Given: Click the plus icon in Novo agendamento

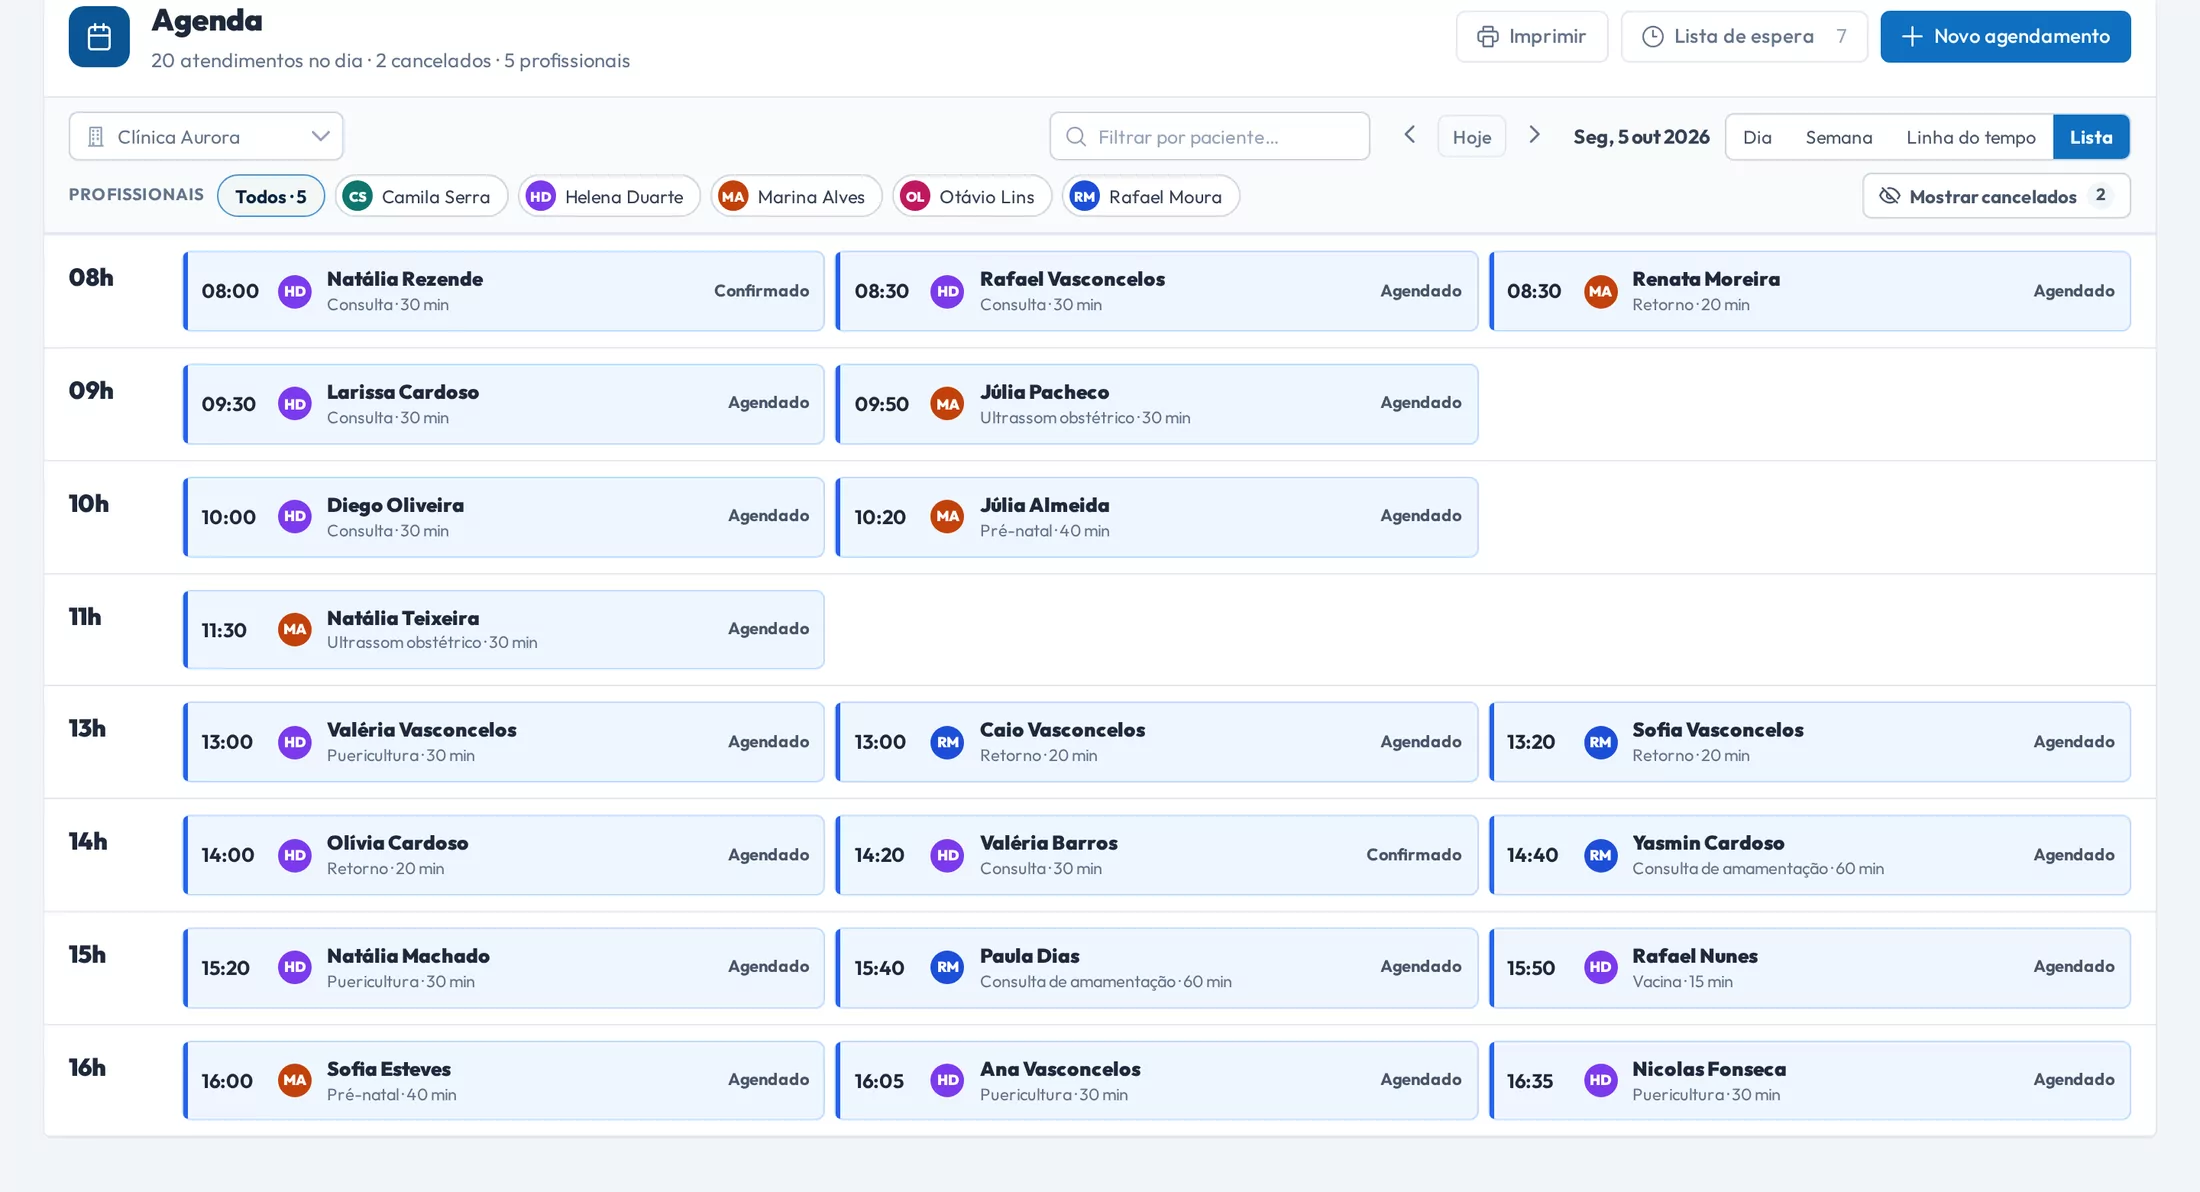Looking at the screenshot, I should point(1912,37).
